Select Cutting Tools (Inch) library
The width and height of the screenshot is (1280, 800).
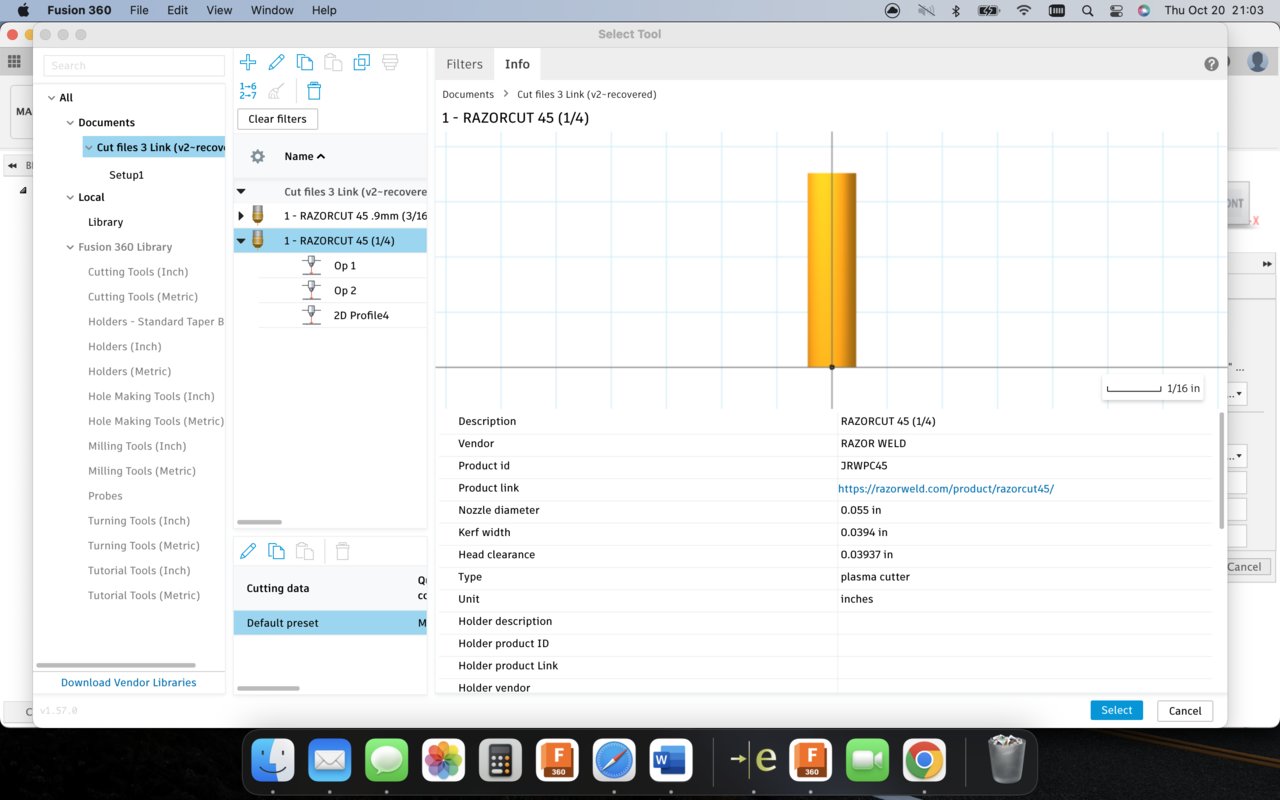[138, 272]
